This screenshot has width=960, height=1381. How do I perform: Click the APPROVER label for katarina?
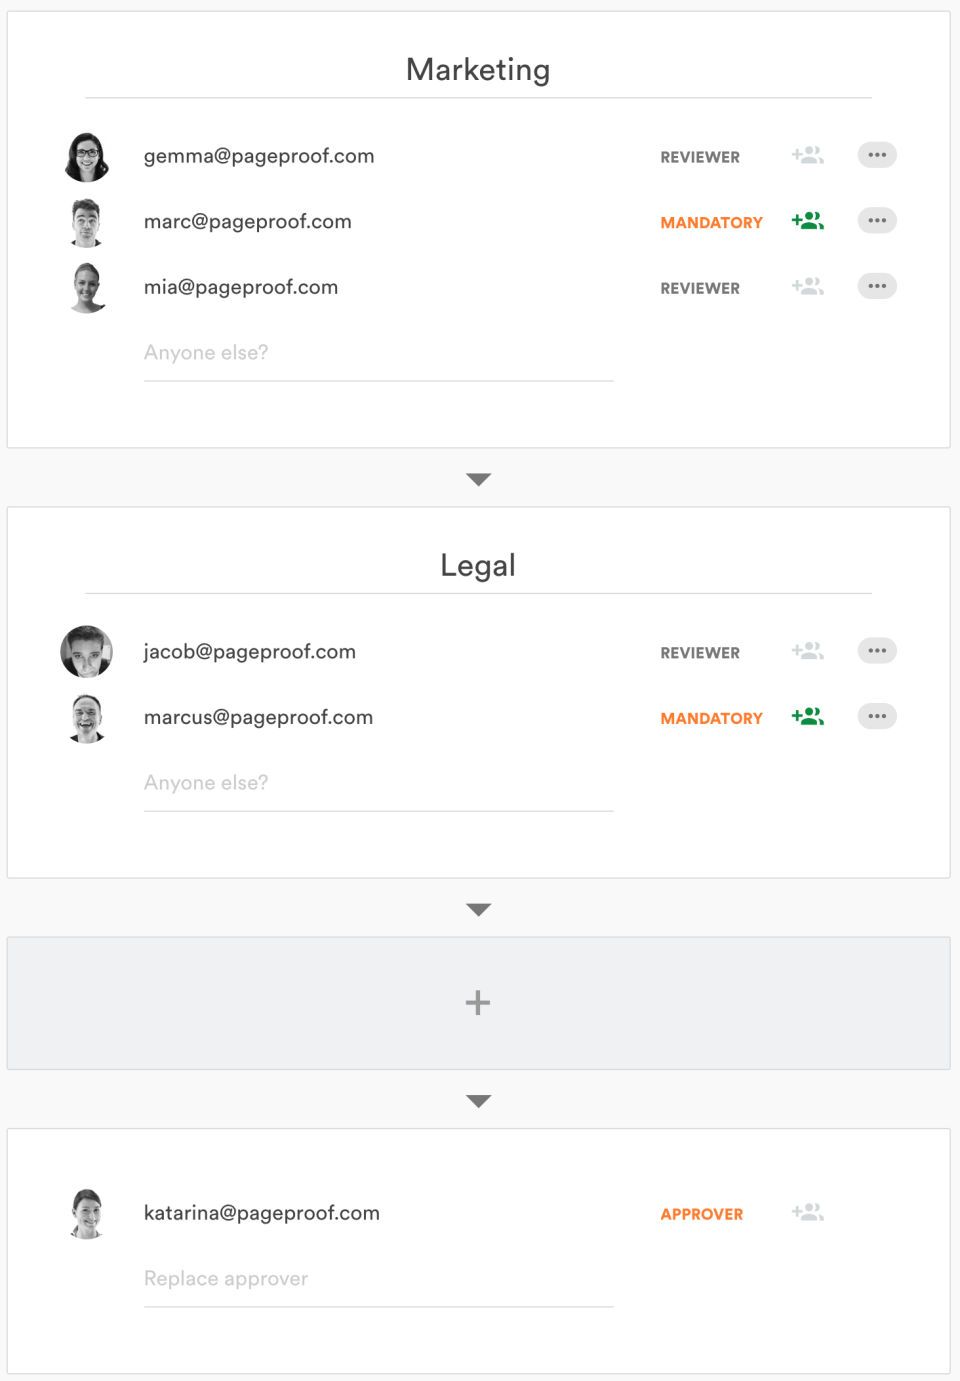point(701,1214)
